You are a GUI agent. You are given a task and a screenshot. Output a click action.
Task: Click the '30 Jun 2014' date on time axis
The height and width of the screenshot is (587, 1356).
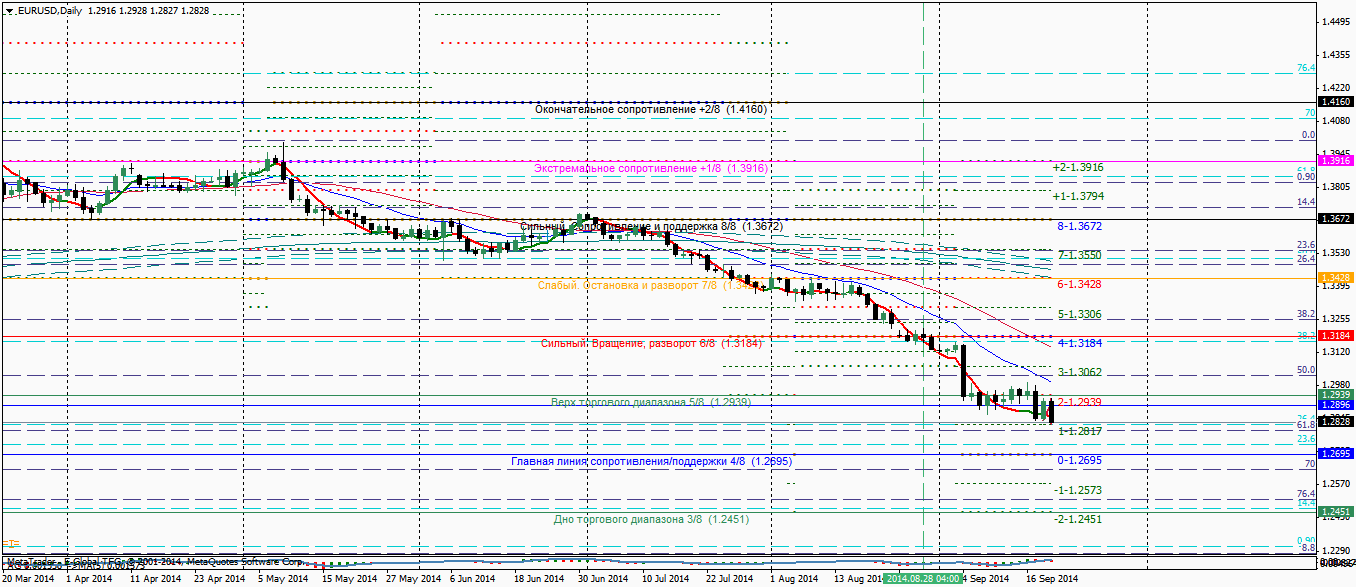[605, 579]
